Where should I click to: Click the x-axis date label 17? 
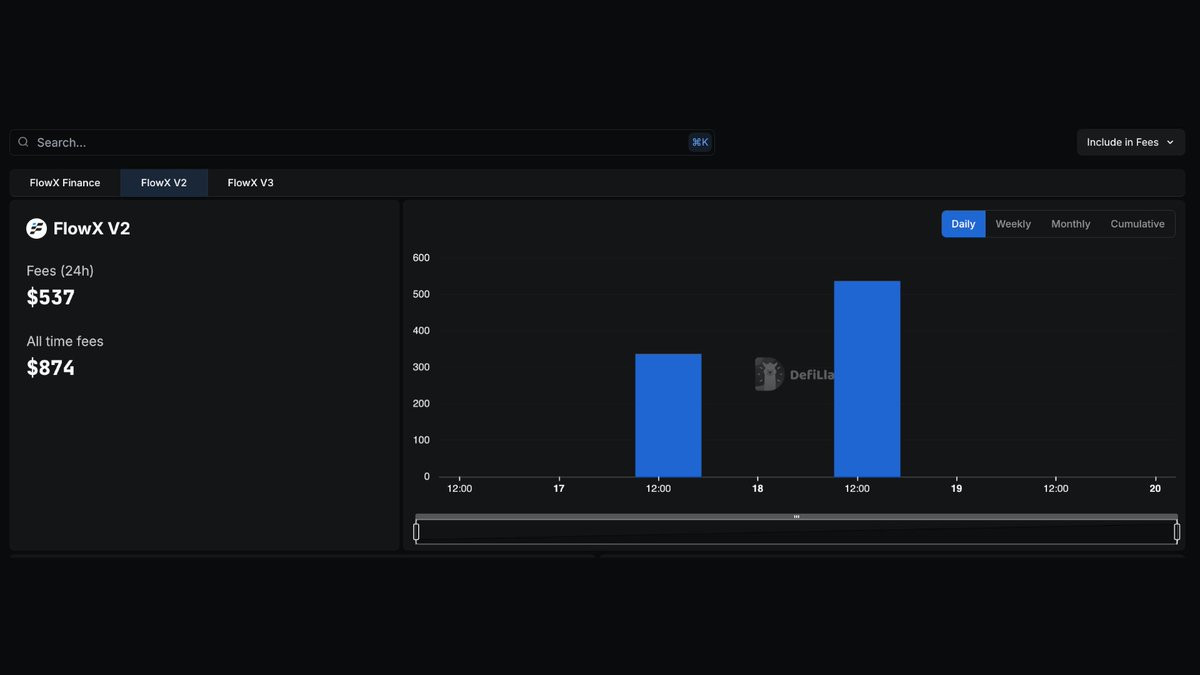coord(559,489)
